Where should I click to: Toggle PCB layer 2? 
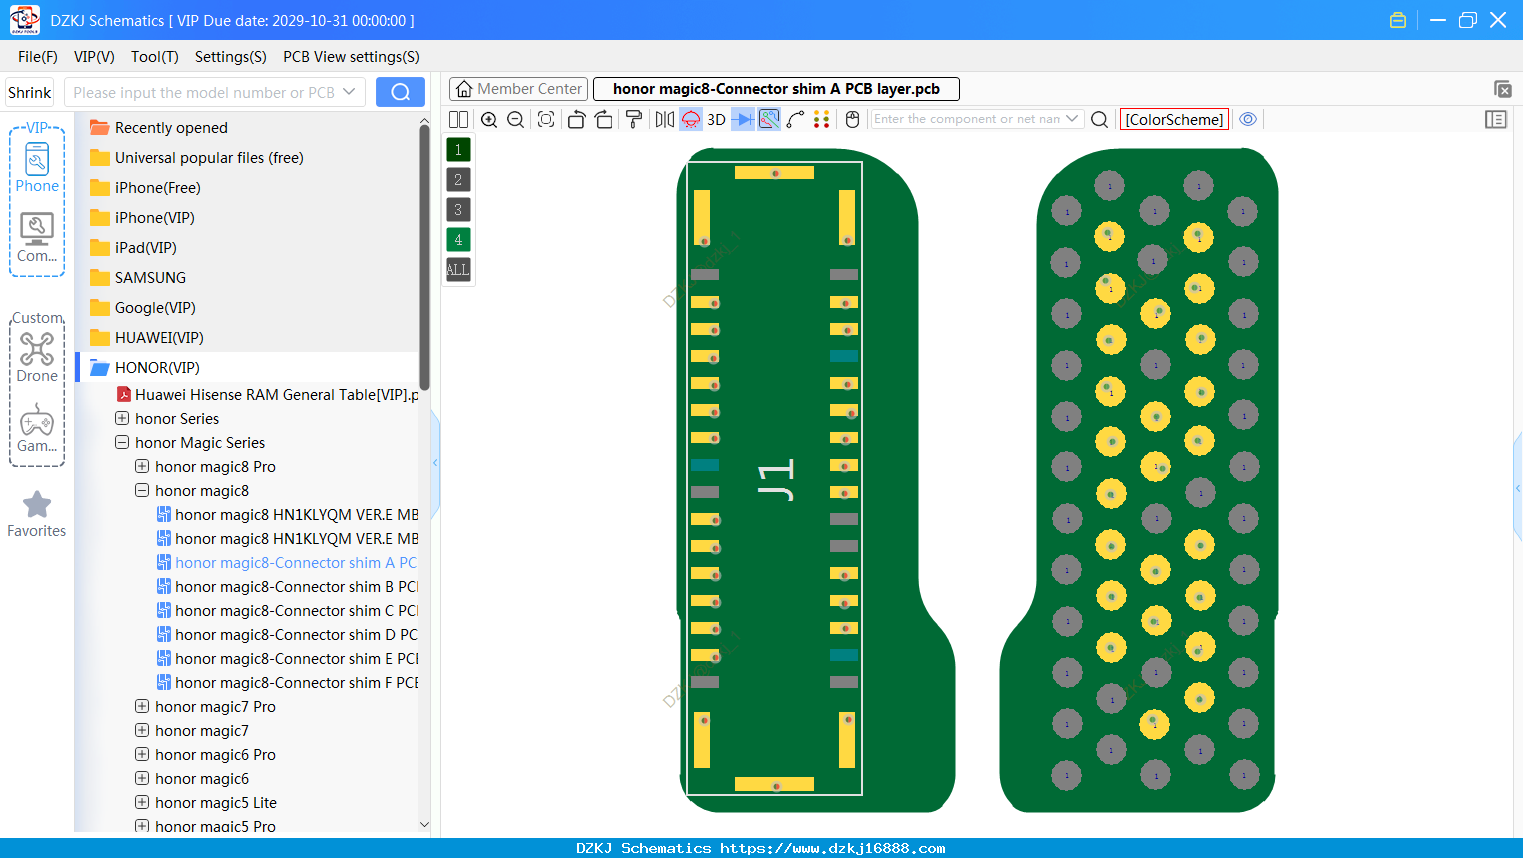tap(458, 179)
